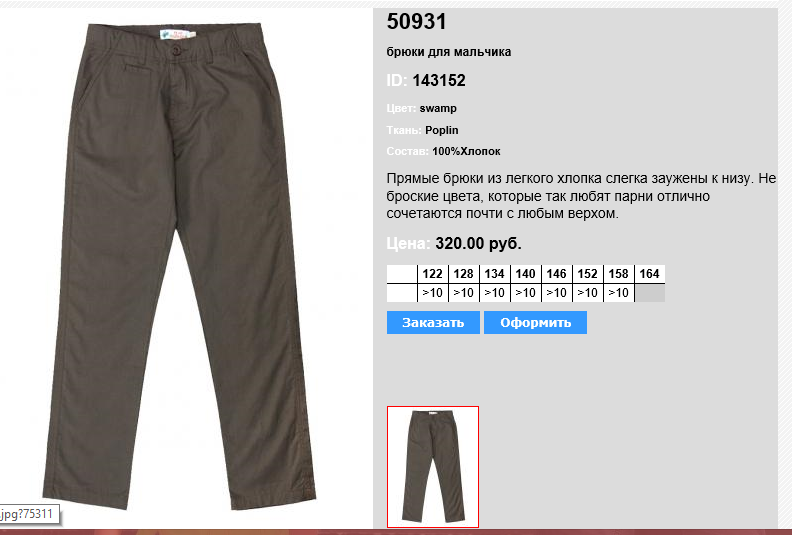
Task: Select size 134 column header
Action: coord(494,274)
